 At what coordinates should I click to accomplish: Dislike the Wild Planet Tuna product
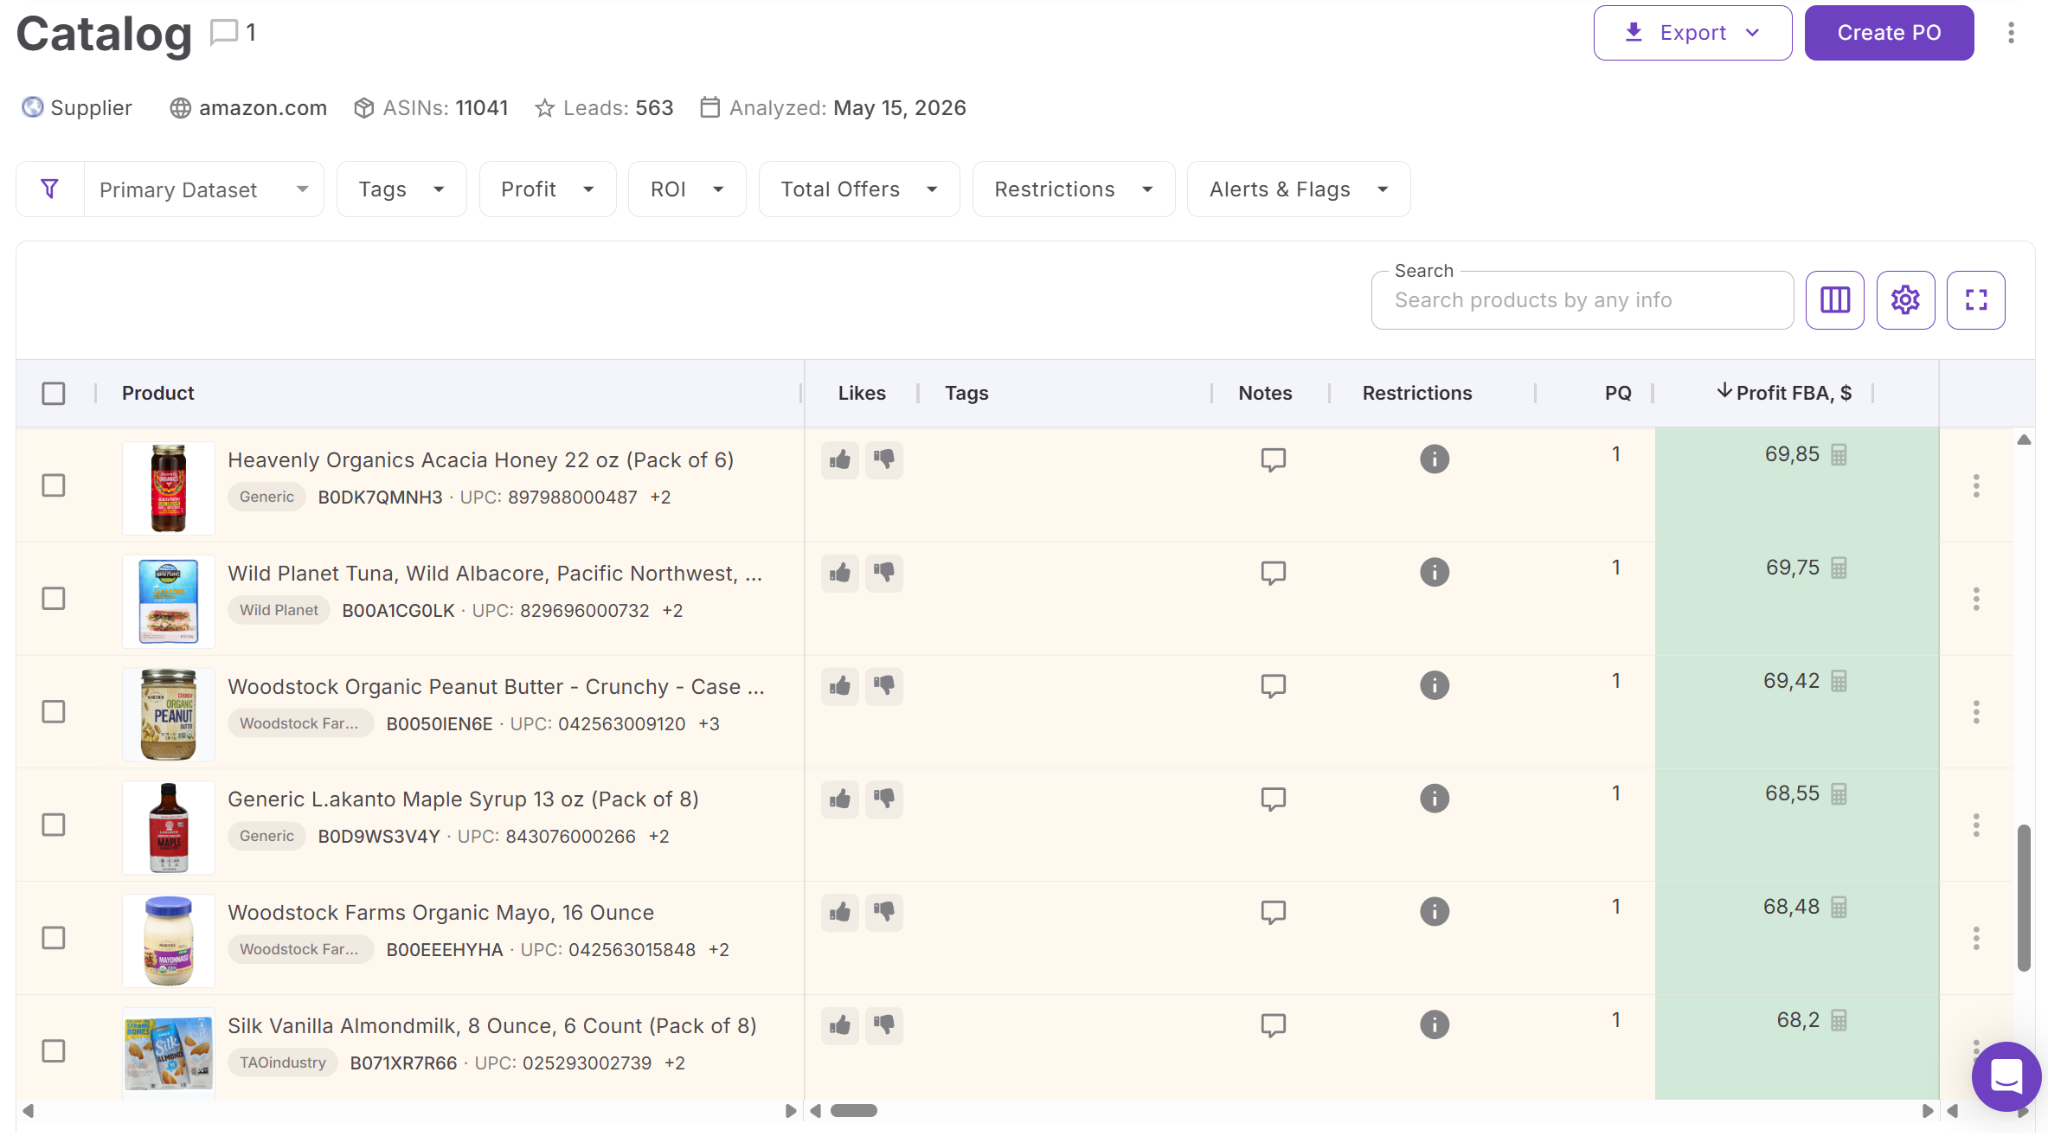[884, 573]
